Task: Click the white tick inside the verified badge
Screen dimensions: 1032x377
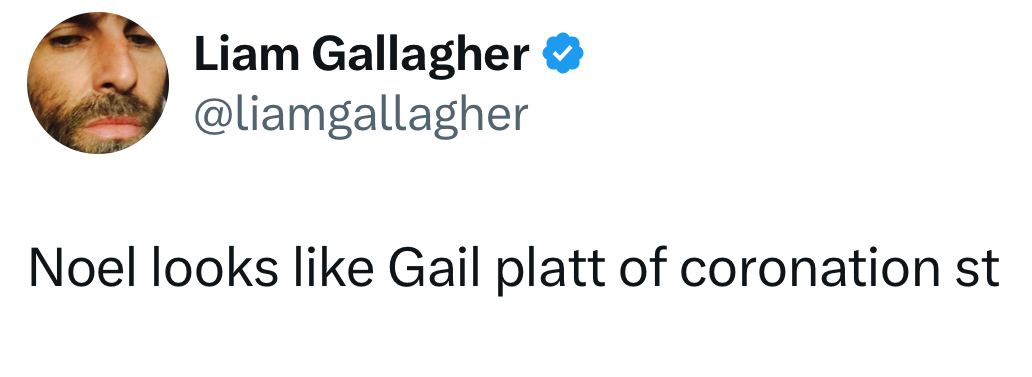Action: (563, 54)
